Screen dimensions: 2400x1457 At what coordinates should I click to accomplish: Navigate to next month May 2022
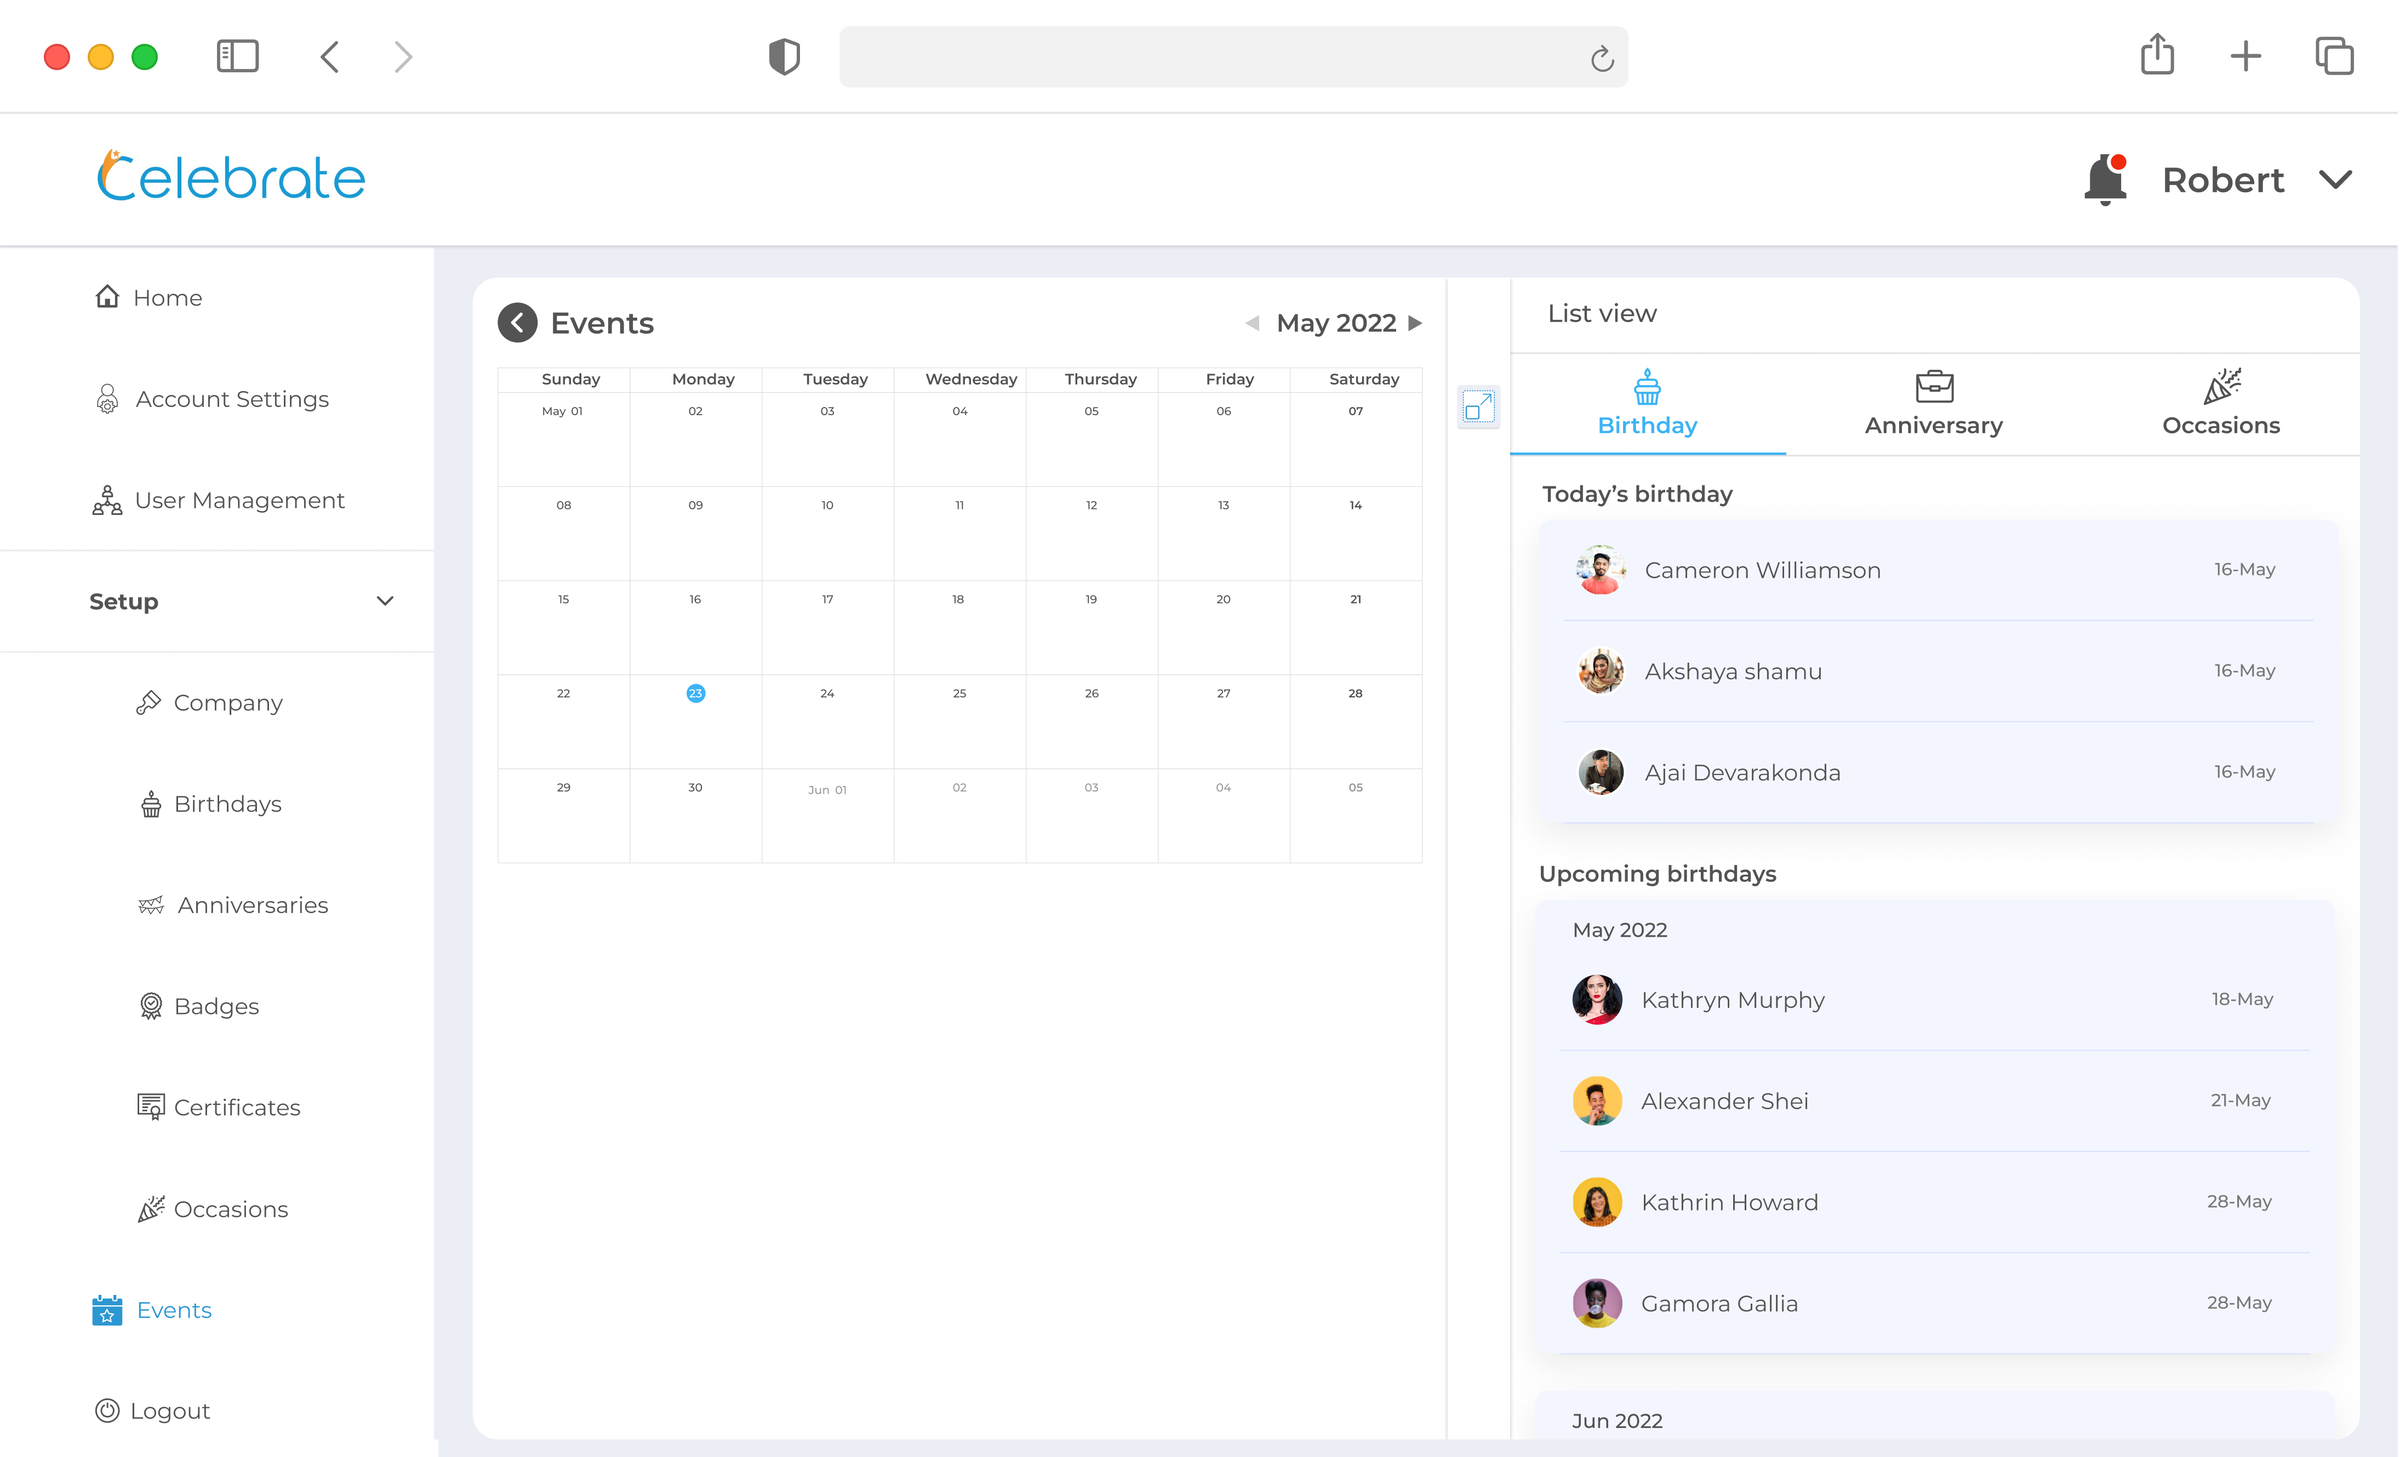pyautogui.click(x=1414, y=324)
